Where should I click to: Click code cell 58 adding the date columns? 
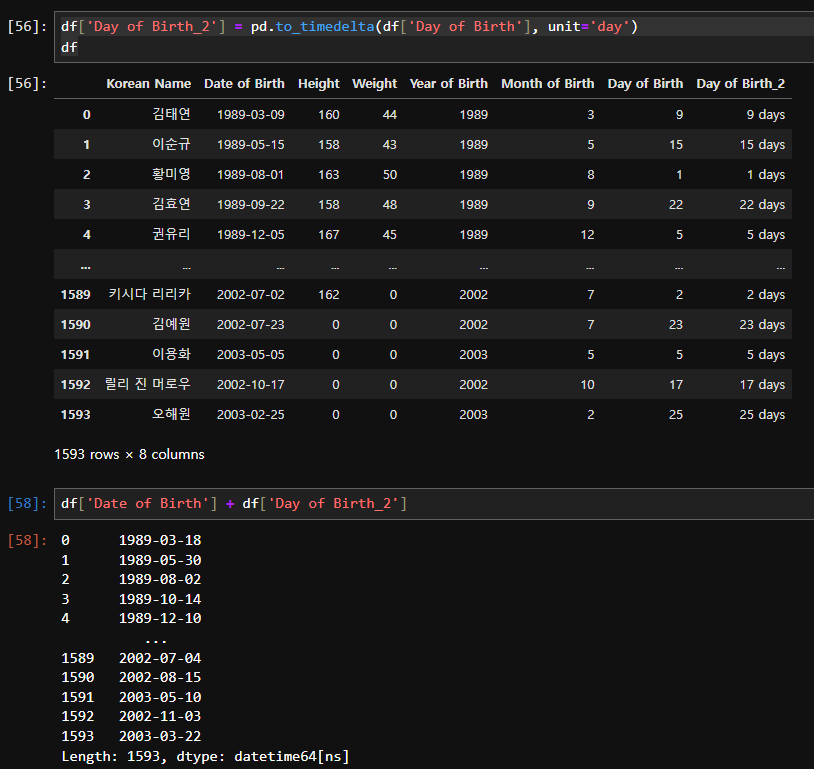tap(434, 503)
